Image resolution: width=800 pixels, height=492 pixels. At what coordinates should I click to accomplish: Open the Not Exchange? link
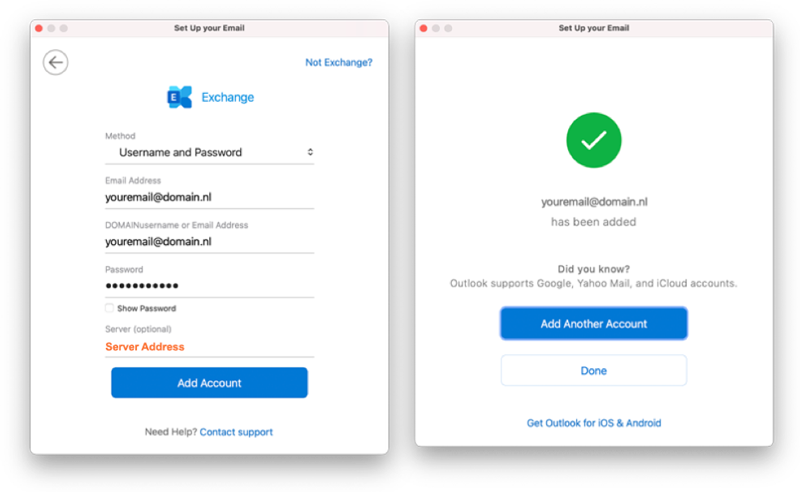point(339,62)
